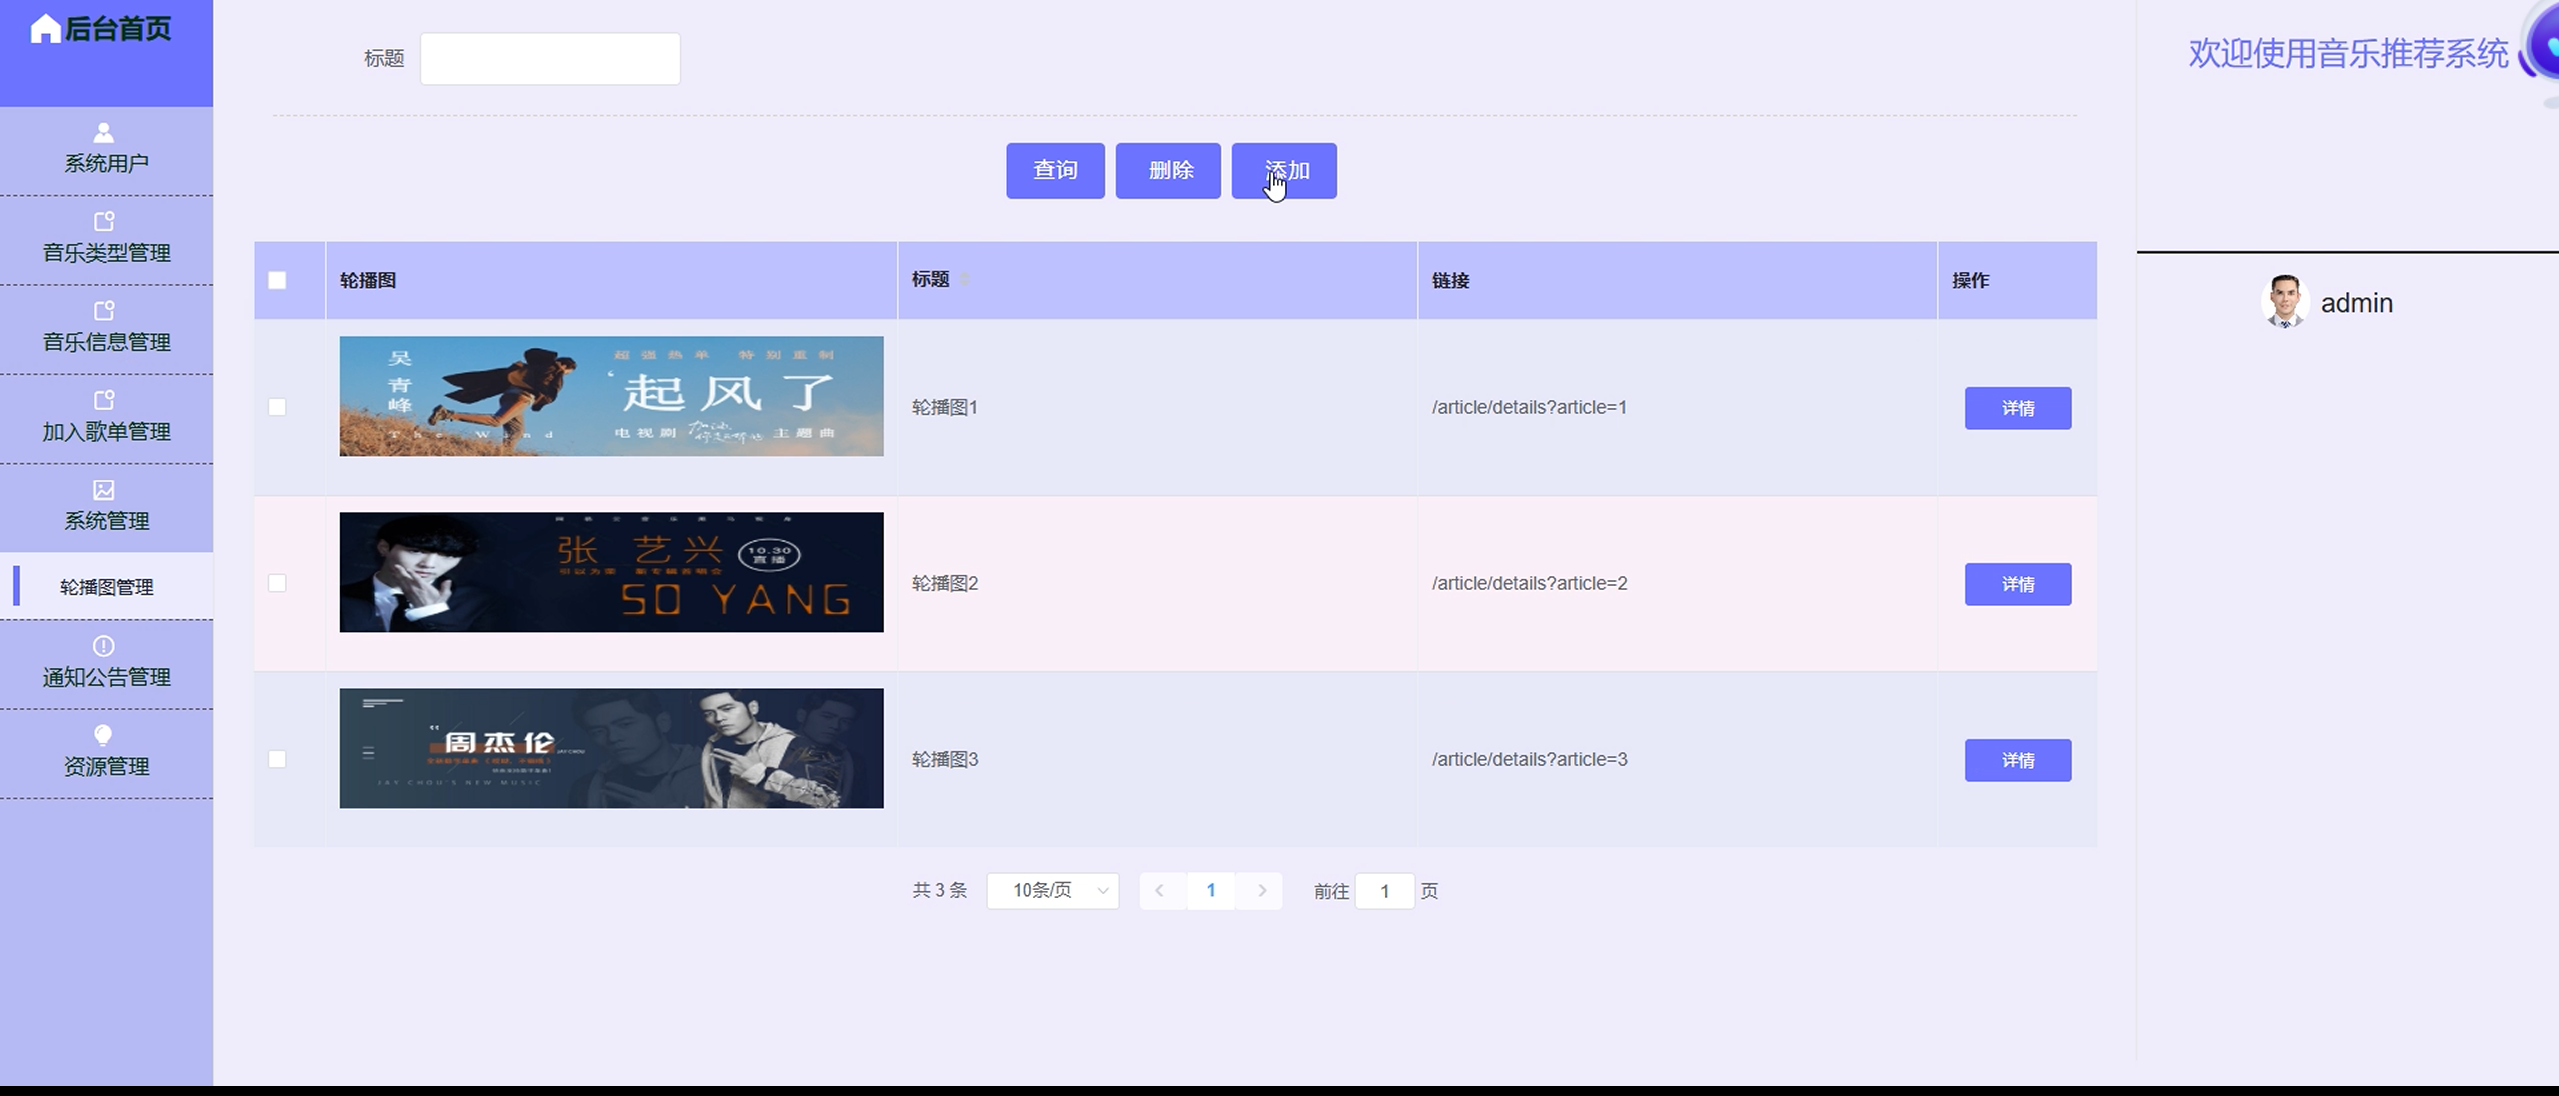The width and height of the screenshot is (2559, 1096).
Task: Open 详情 for 轮播图2 row
Action: pyautogui.click(x=2017, y=584)
